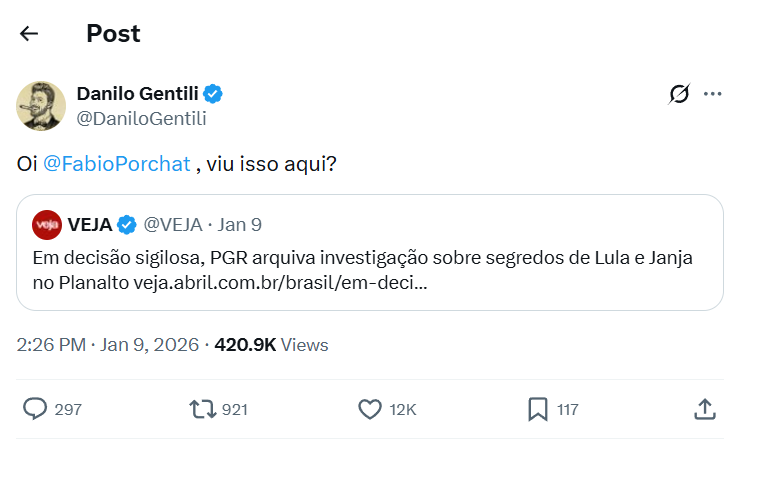Open the three-dot more options menu
Image resolution: width=766 pixels, height=484 pixels.
point(712,94)
